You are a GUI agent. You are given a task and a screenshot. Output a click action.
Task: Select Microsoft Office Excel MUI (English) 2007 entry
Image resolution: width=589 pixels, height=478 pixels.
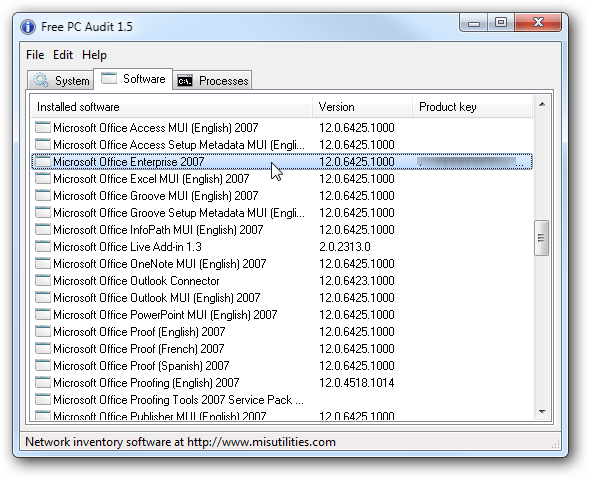151,179
